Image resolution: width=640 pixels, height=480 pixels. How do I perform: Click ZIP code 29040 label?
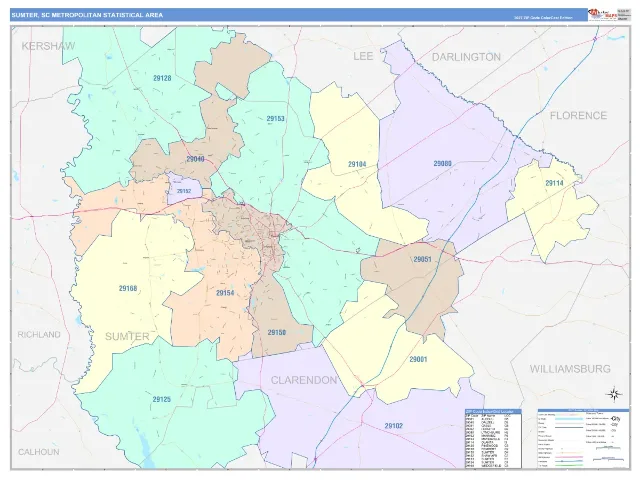pos(195,159)
